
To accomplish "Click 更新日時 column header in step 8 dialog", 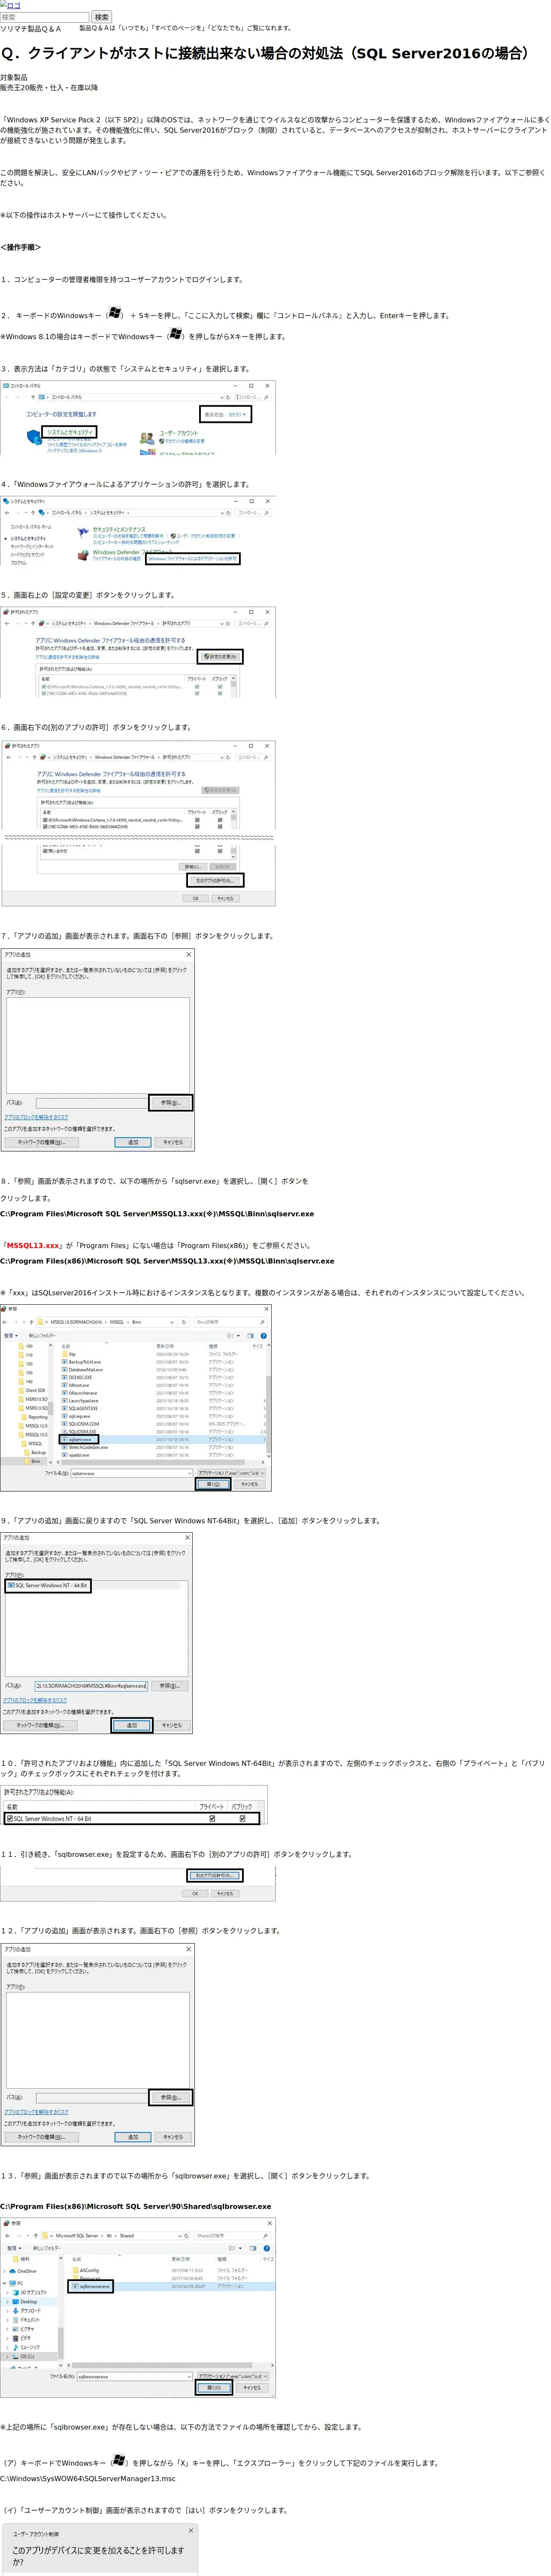I will click(165, 1346).
